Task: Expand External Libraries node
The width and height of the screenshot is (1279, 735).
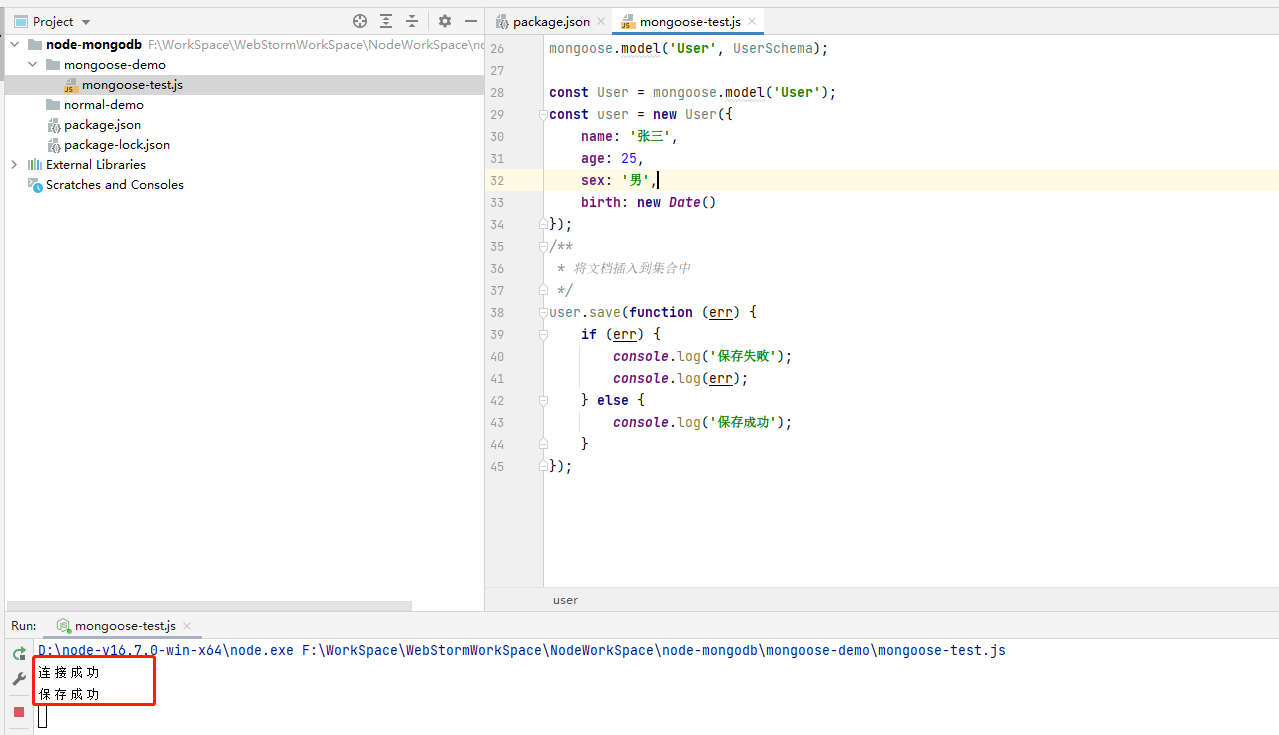Action: pos(14,165)
